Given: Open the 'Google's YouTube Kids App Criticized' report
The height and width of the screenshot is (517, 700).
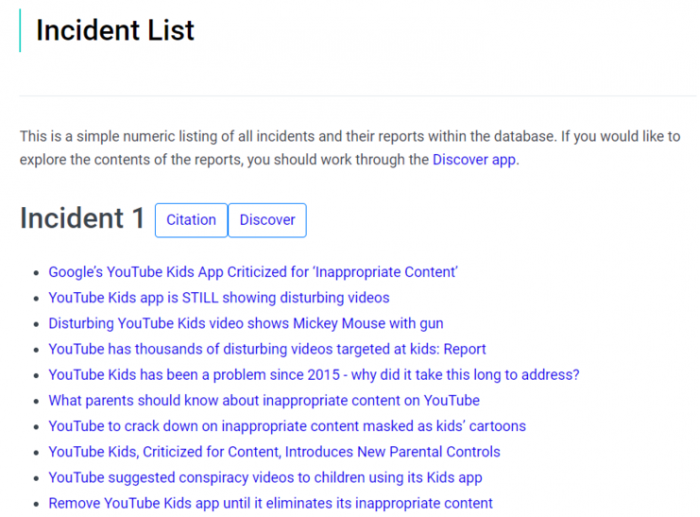Looking at the screenshot, I should (253, 271).
